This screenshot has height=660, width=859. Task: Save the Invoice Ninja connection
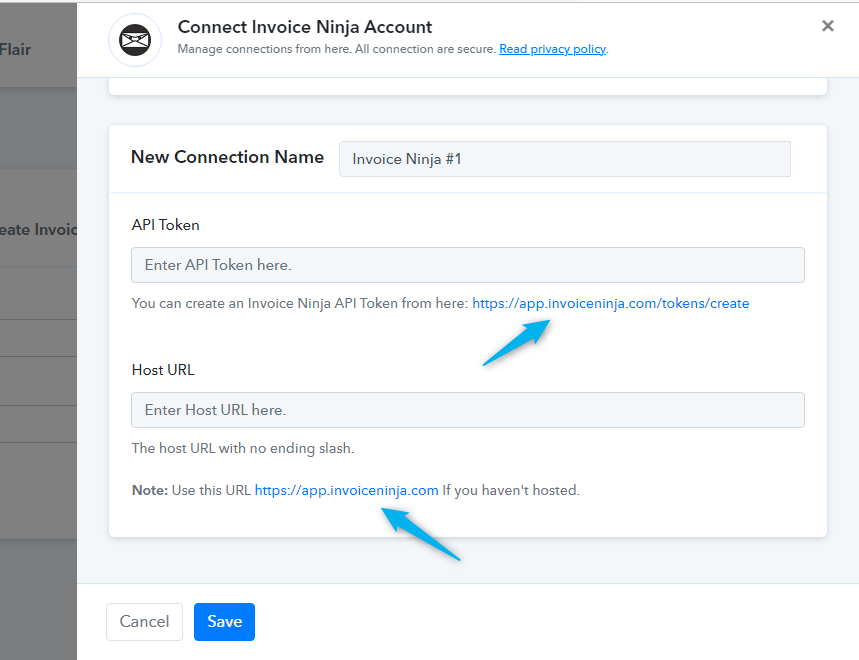(224, 622)
